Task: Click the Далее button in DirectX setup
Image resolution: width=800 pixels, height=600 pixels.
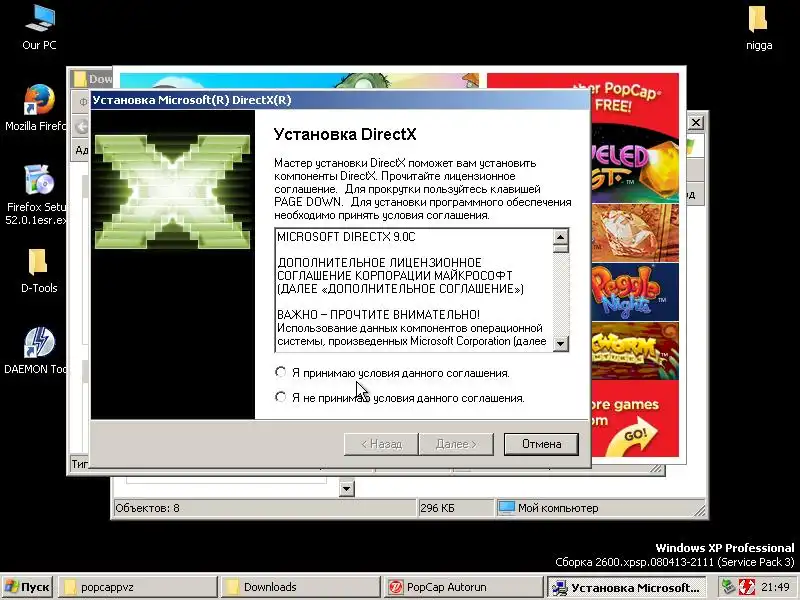Action: click(456, 444)
